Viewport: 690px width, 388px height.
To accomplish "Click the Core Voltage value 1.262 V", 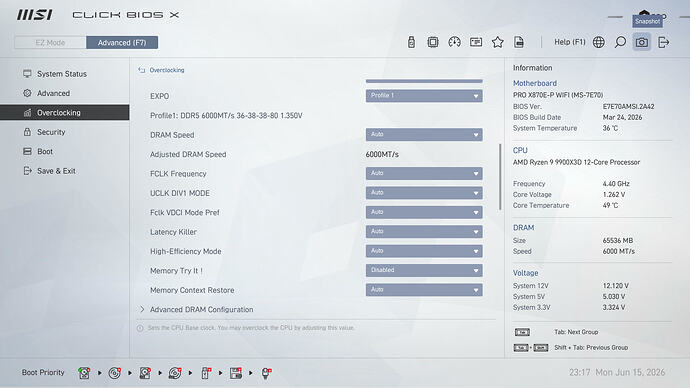I will pos(614,194).
